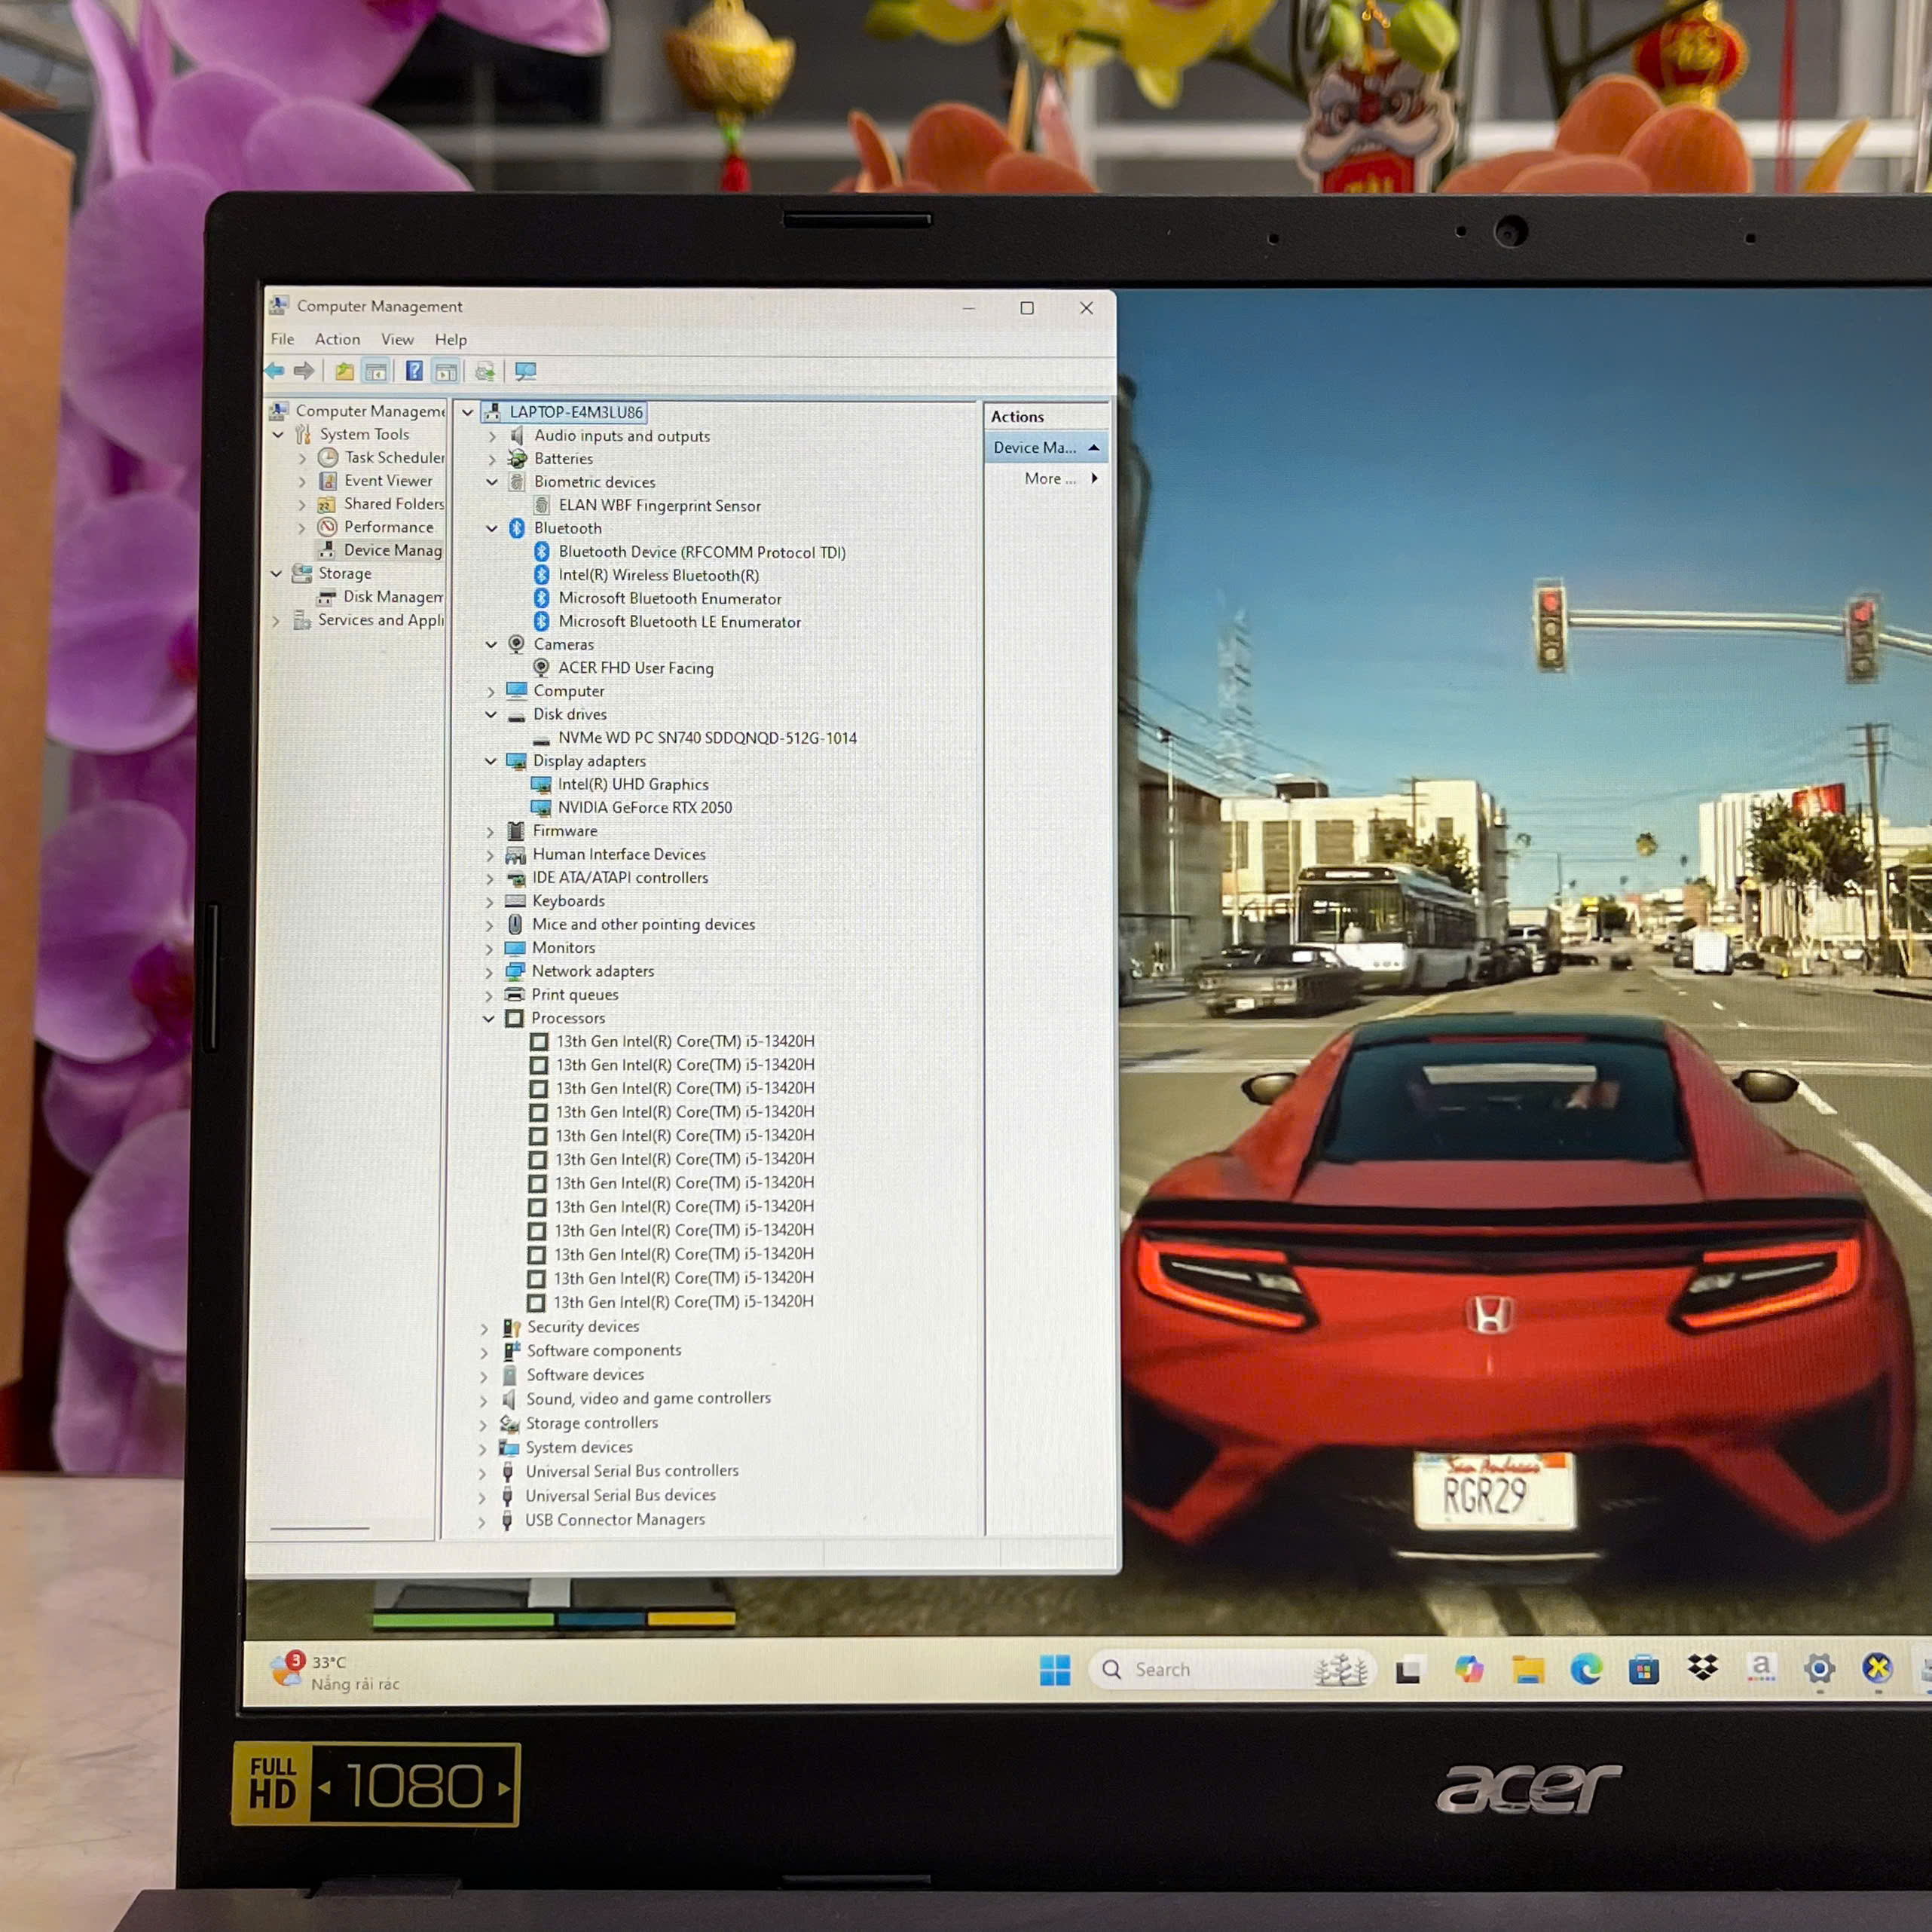Click the Print queues printer icon
Viewport: 1932px width, 1932px height.
tap(515, 994)
